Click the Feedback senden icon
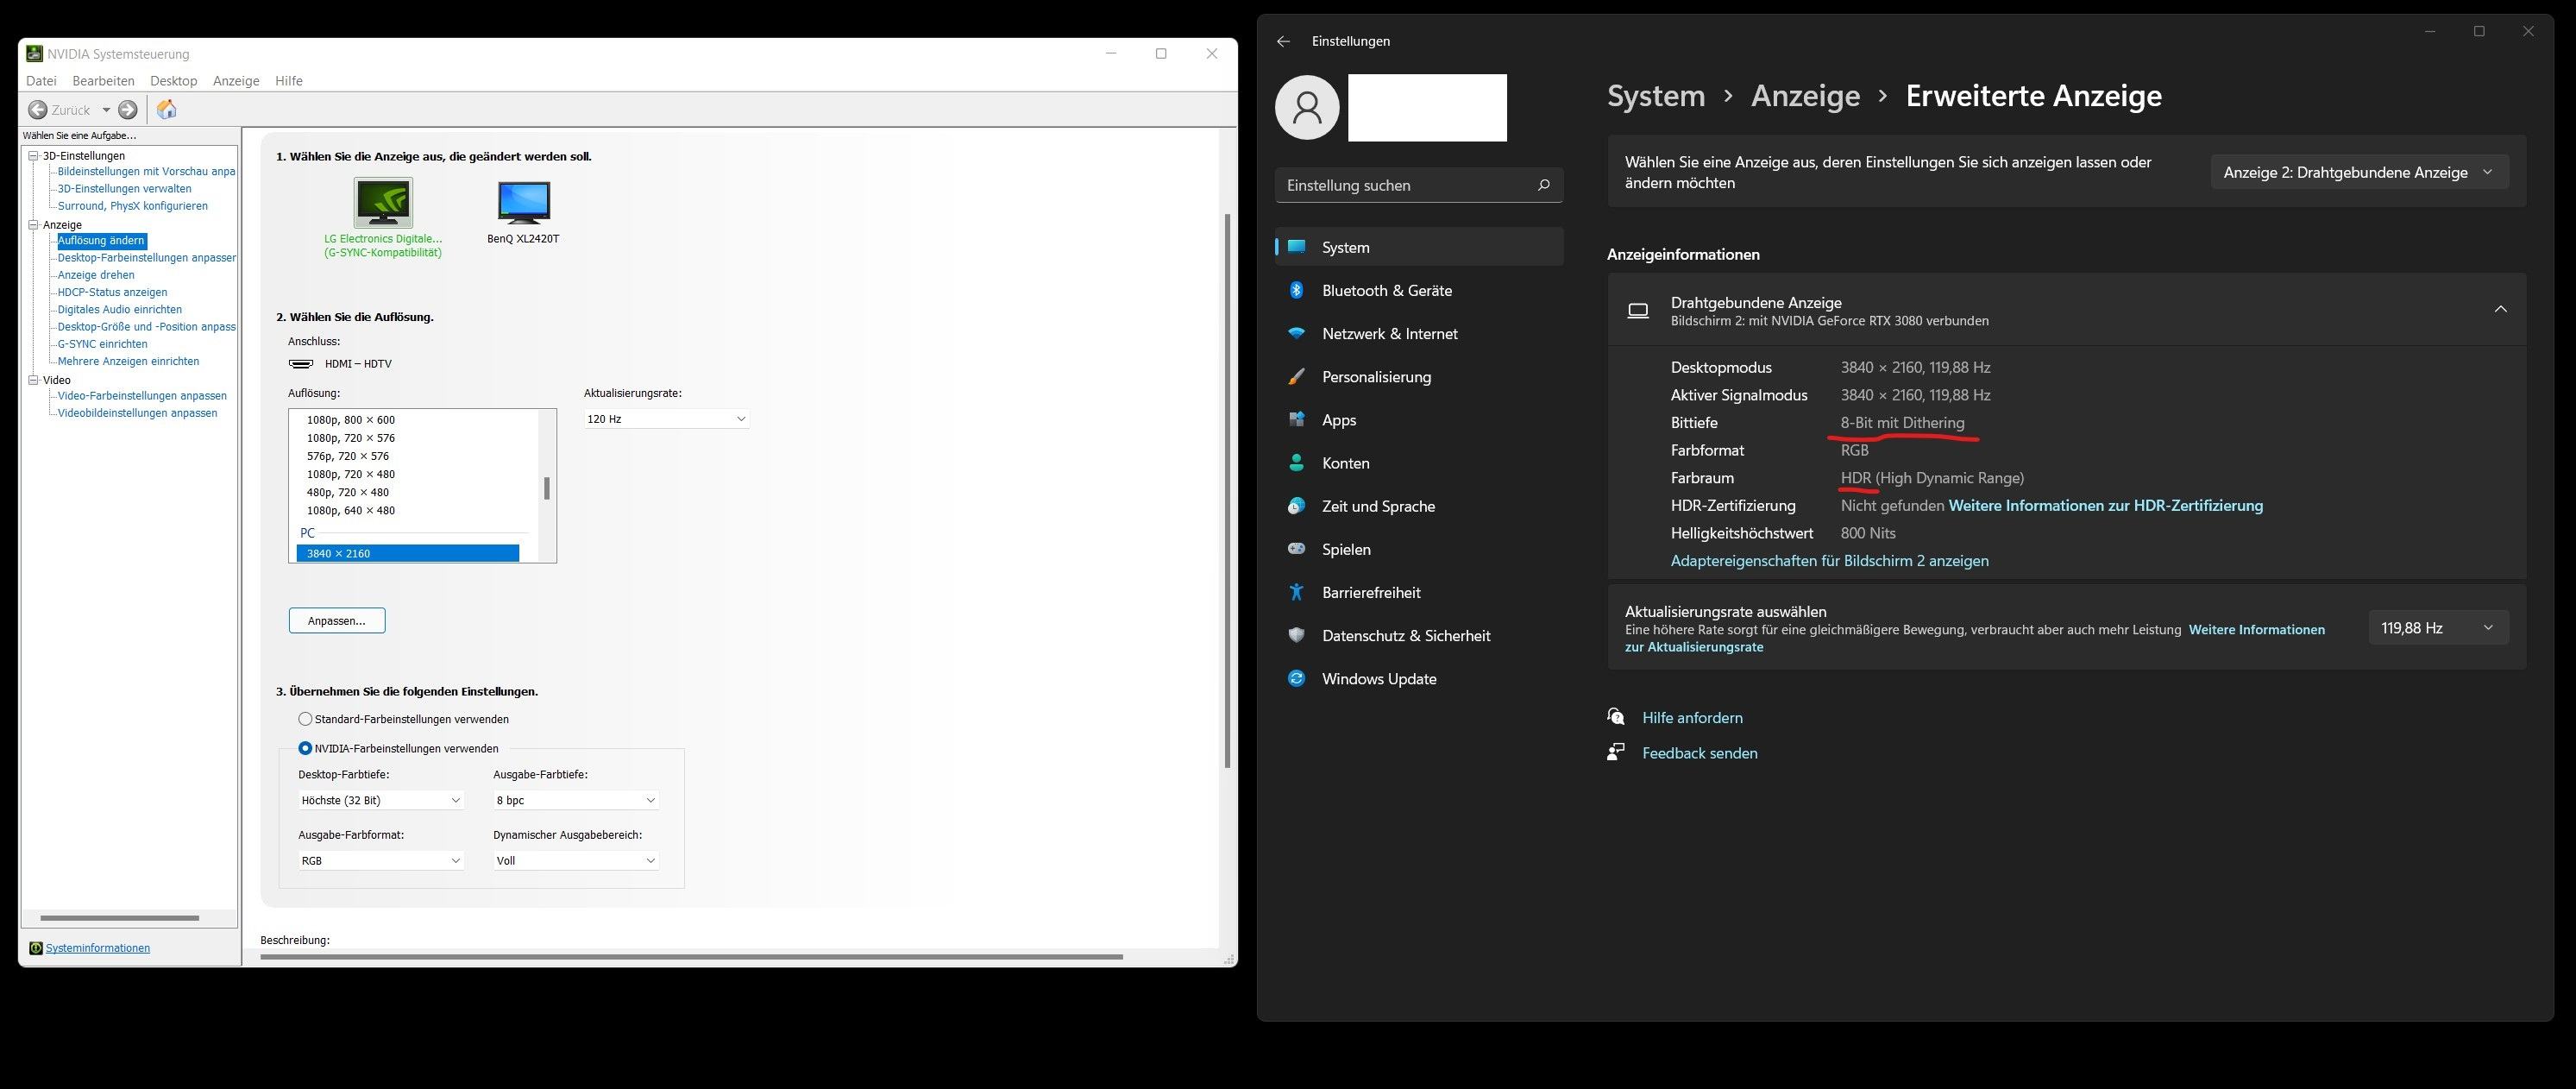The width and height of the screenshot is (2576, 1089). [1616, 752]
